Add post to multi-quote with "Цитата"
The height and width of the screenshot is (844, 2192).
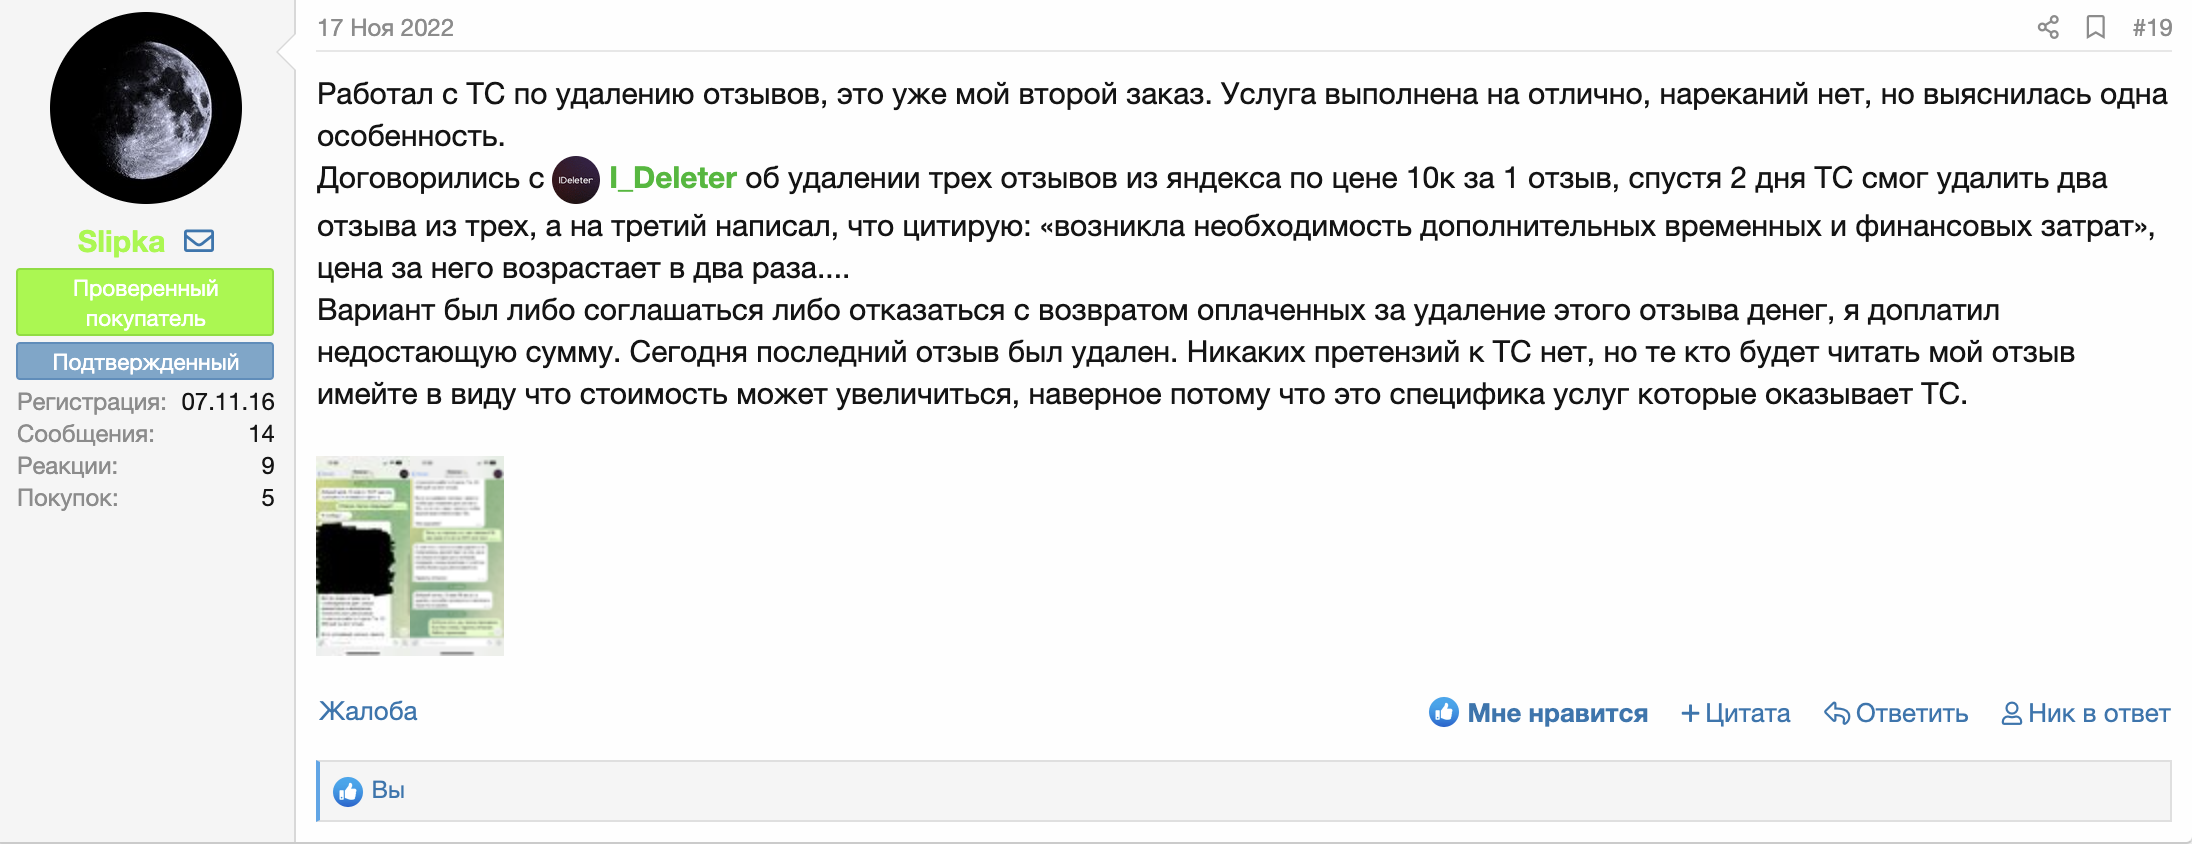point(1736,713)
